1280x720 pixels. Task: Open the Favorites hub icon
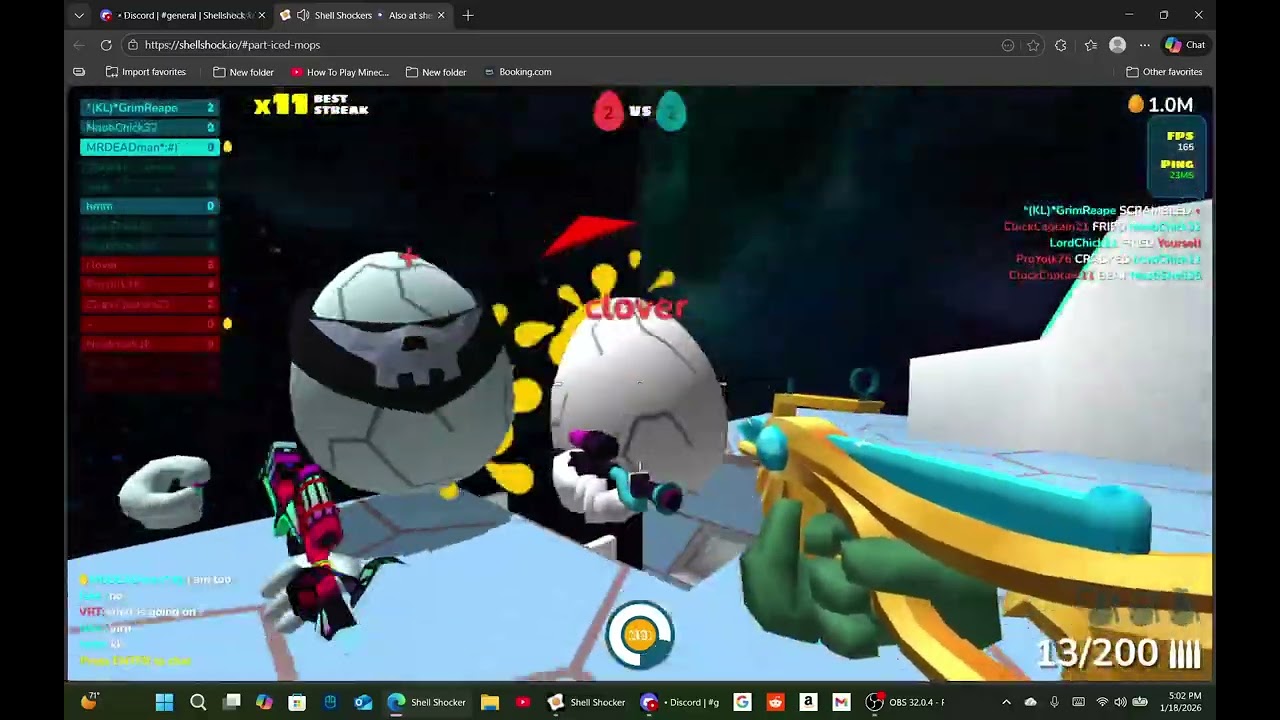tap(1090, 45)
